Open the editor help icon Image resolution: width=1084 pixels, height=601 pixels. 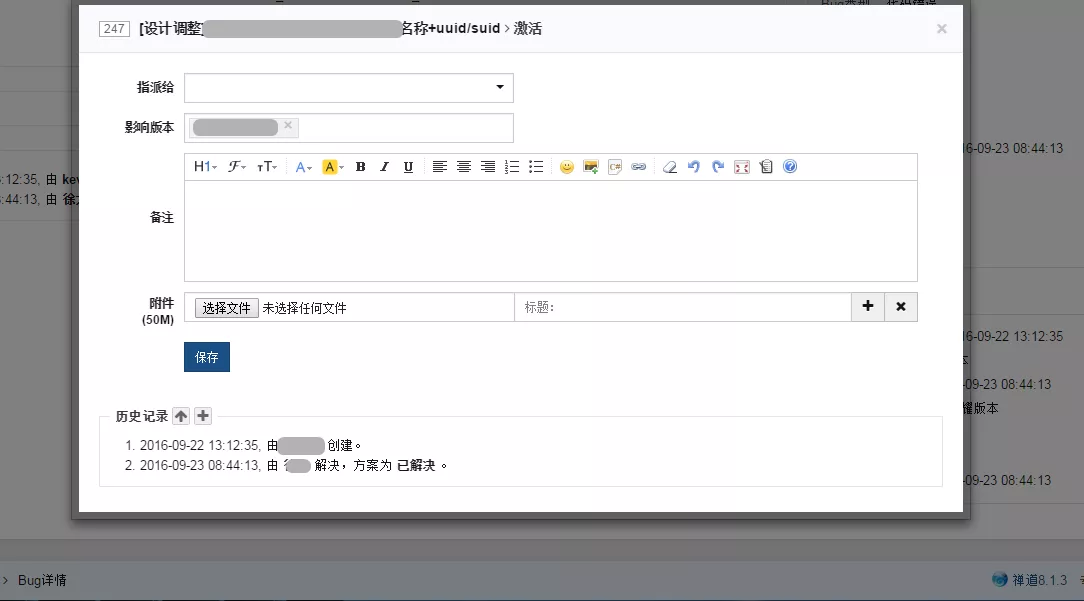pos(790,167)
